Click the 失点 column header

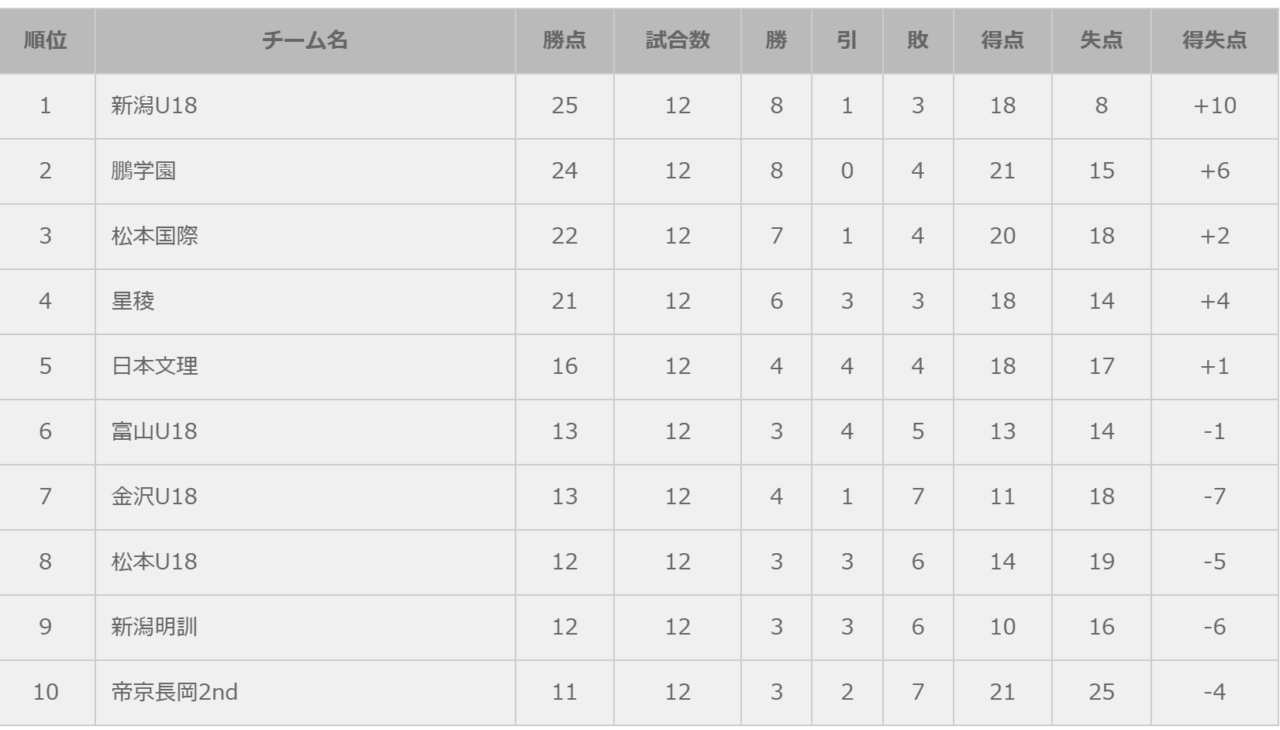(1101, 41)
